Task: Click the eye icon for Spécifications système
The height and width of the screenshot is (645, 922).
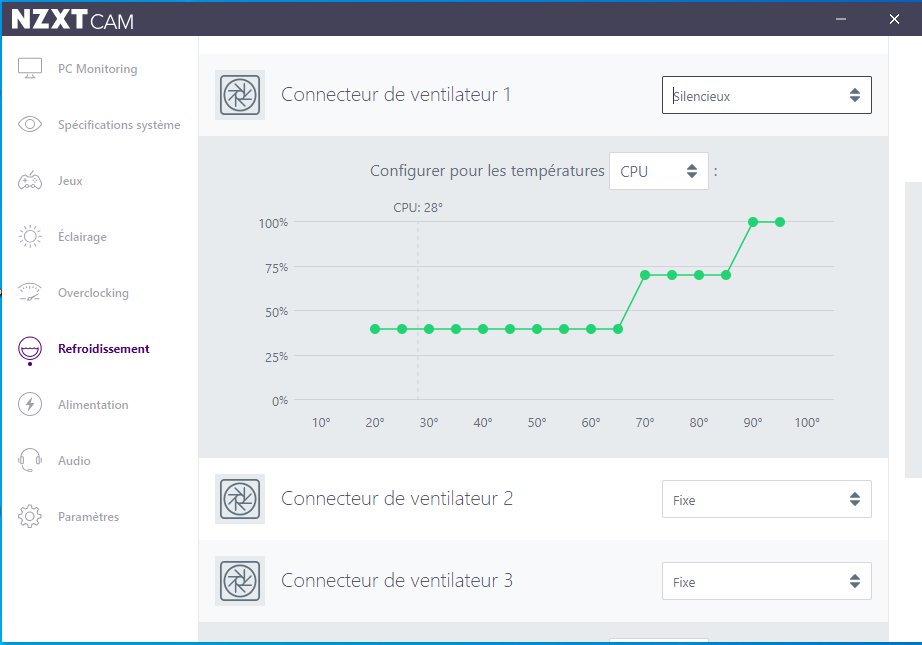Action: 30,125
